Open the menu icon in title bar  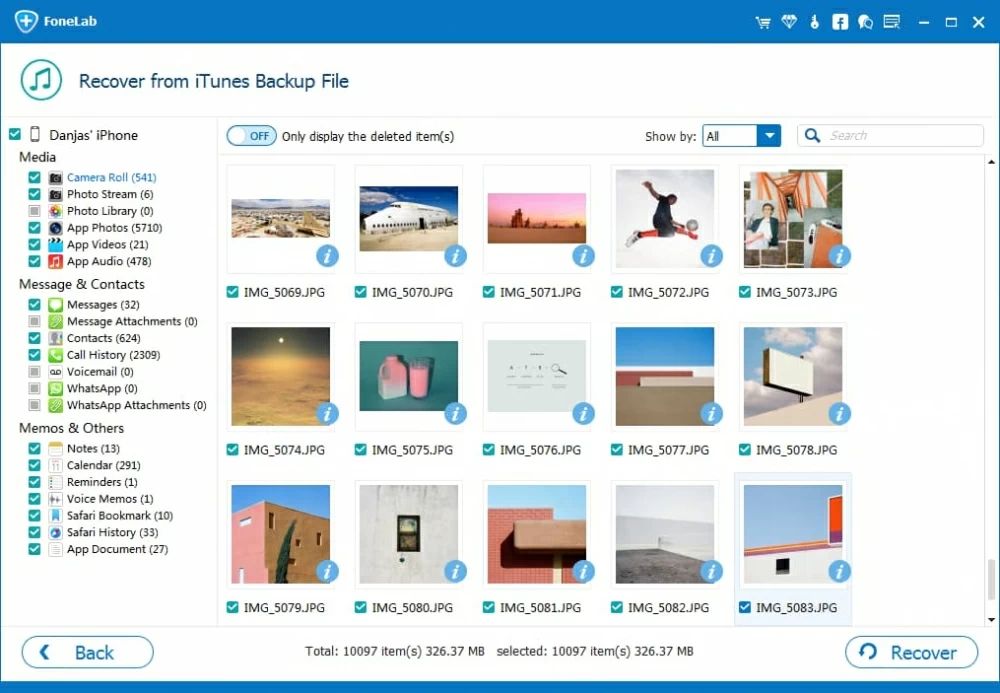click(891, 22)
